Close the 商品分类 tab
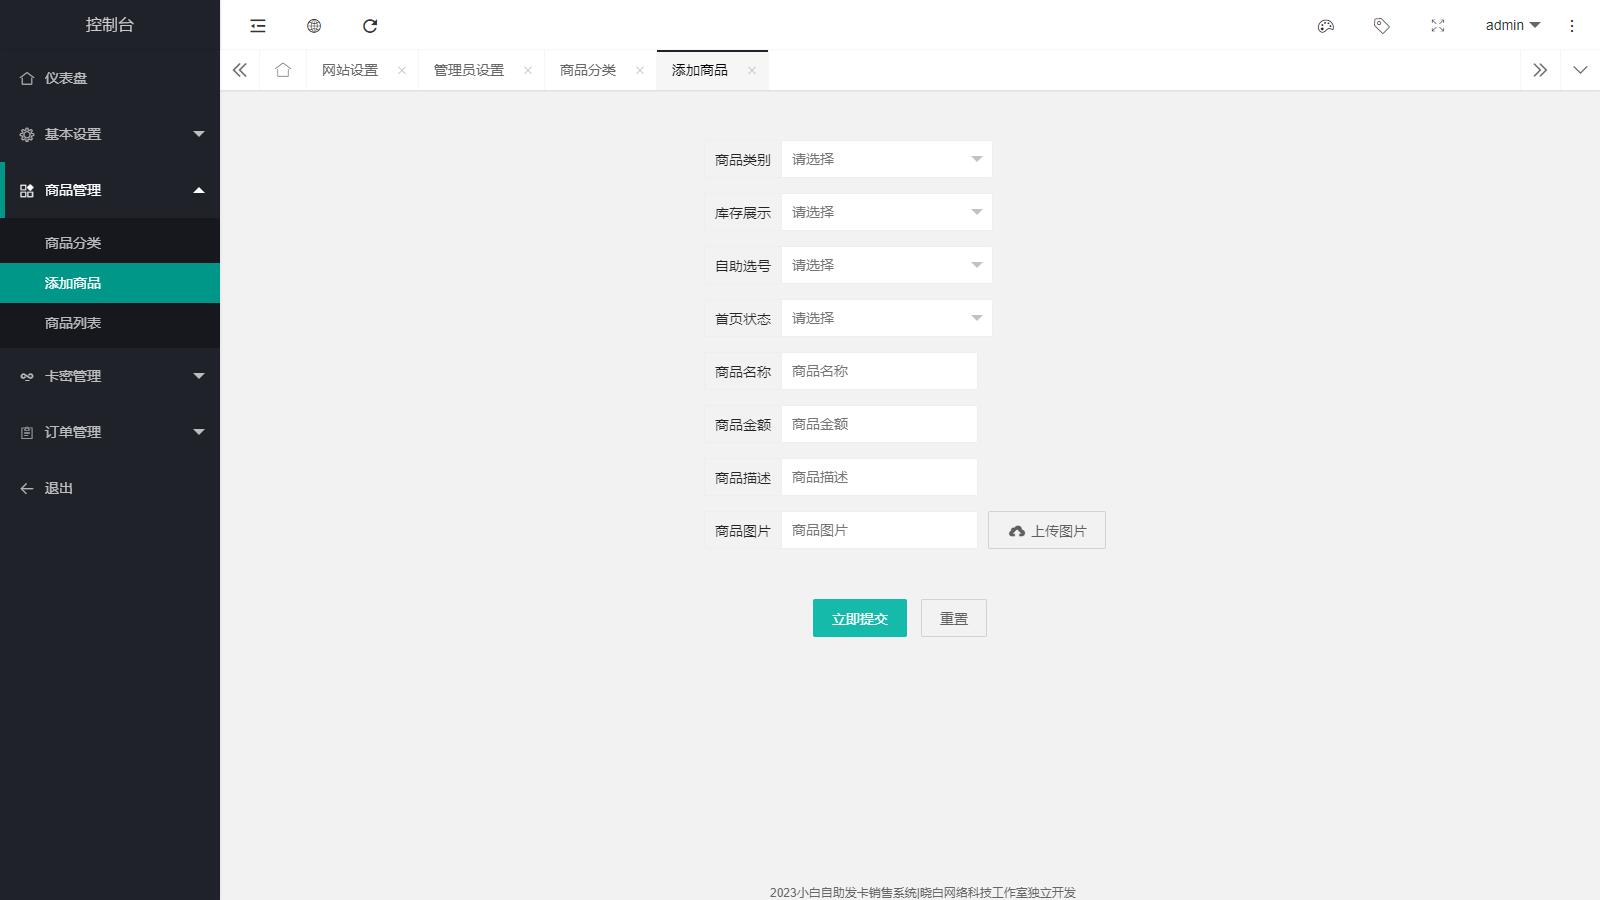This screenshot has width=1600, height=900. pos(640,70)
